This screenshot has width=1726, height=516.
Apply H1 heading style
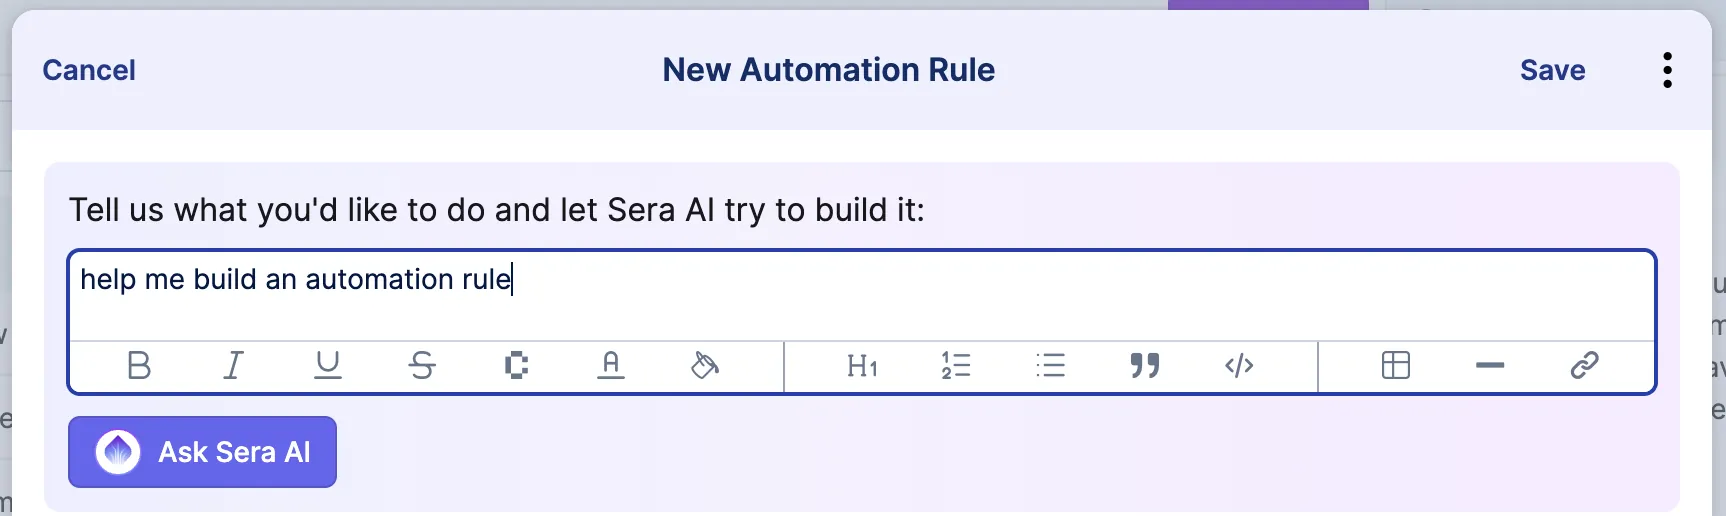coord(862,366)
